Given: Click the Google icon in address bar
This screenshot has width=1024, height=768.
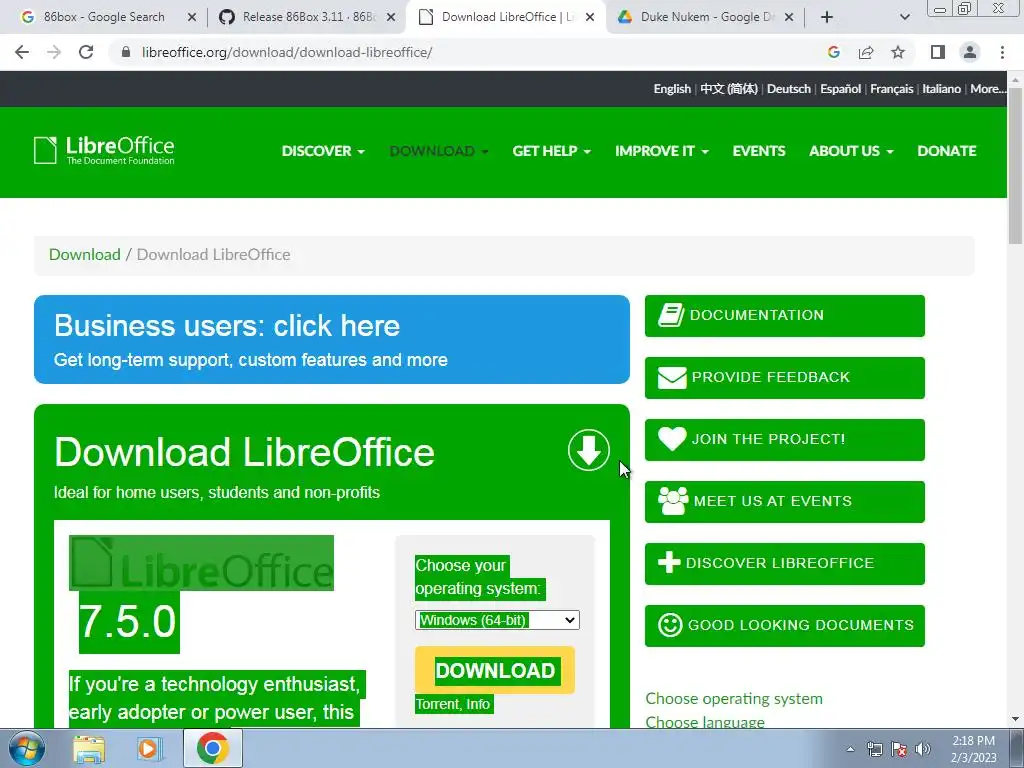Looking at the screenshot, I should click(833, 52).
